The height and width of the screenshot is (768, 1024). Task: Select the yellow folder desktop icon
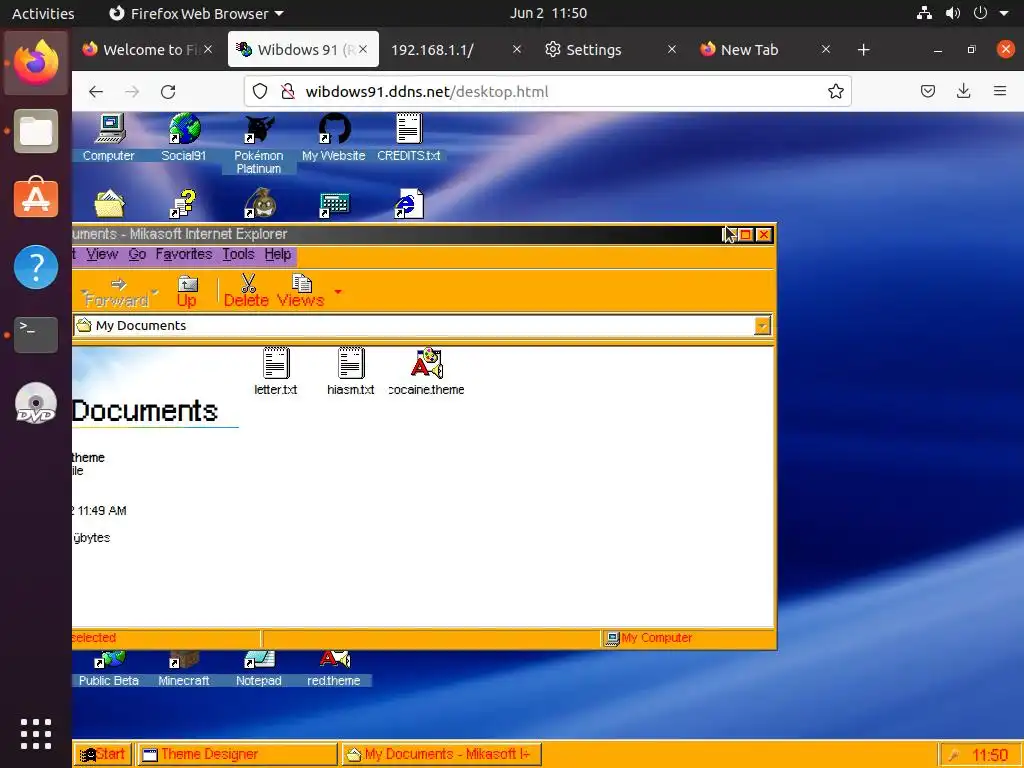[109, 204]
